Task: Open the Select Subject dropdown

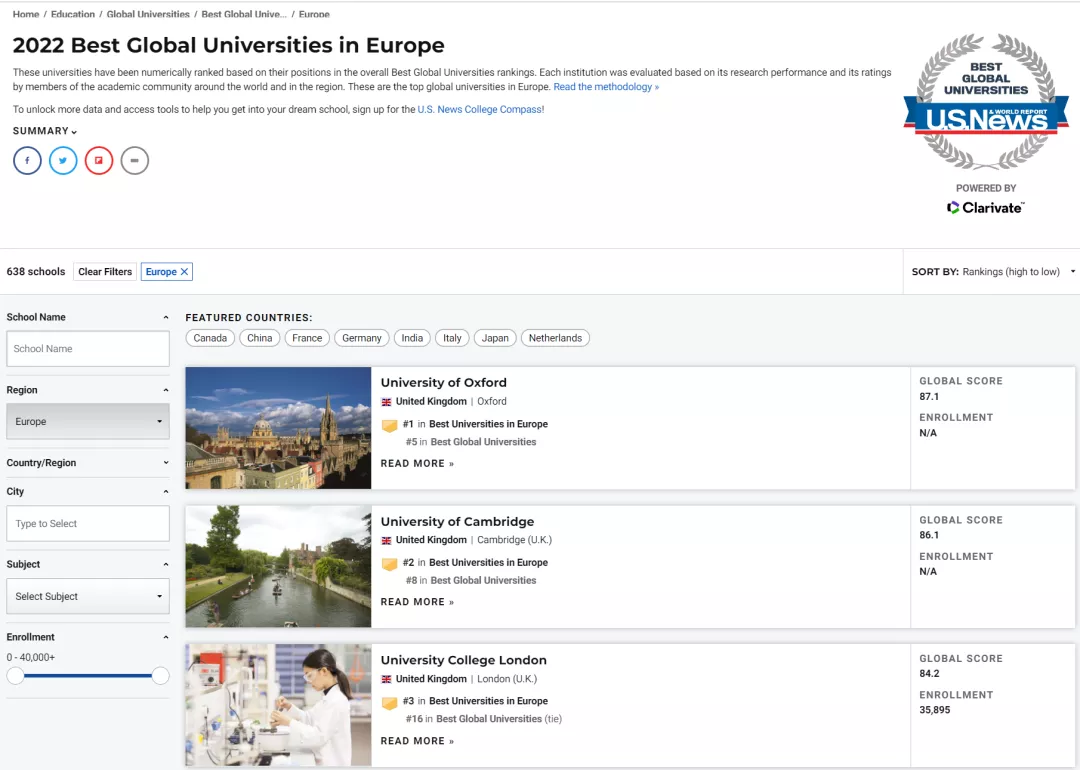Action: click(87, 596)
